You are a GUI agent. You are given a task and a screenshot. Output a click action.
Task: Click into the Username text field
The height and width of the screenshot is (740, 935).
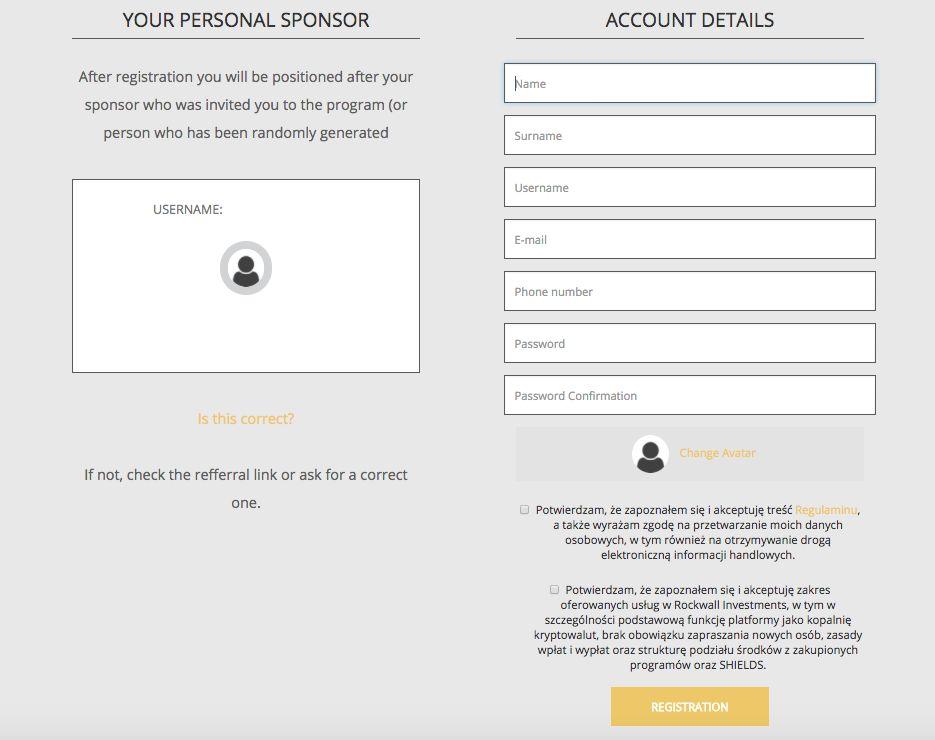pyautogui.click(x=689, y=187)
